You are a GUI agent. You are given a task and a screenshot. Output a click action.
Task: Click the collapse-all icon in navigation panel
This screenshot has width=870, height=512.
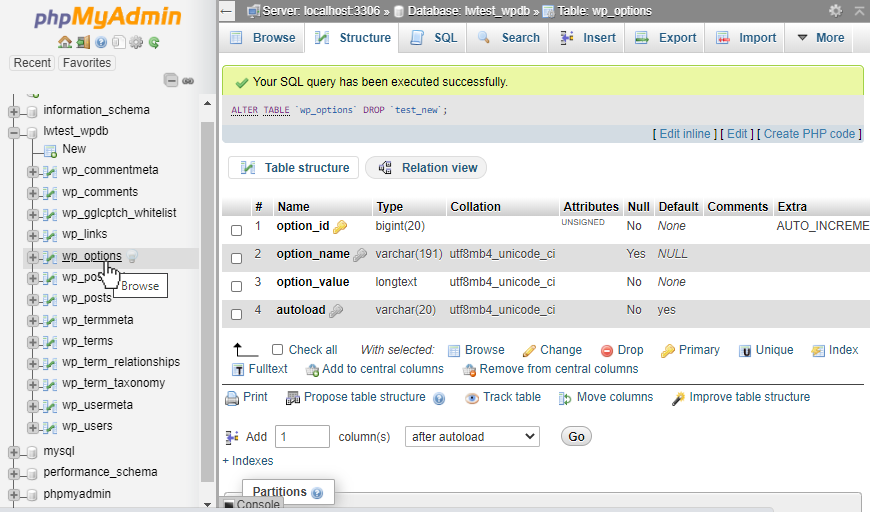(171, 81)
